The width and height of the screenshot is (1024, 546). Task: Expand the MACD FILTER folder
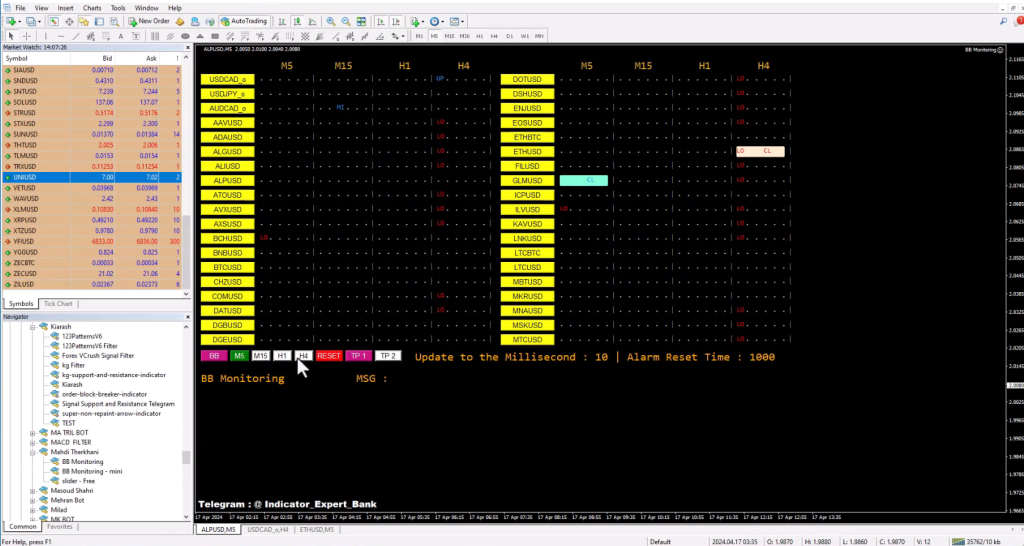click(x=33, y=442)
